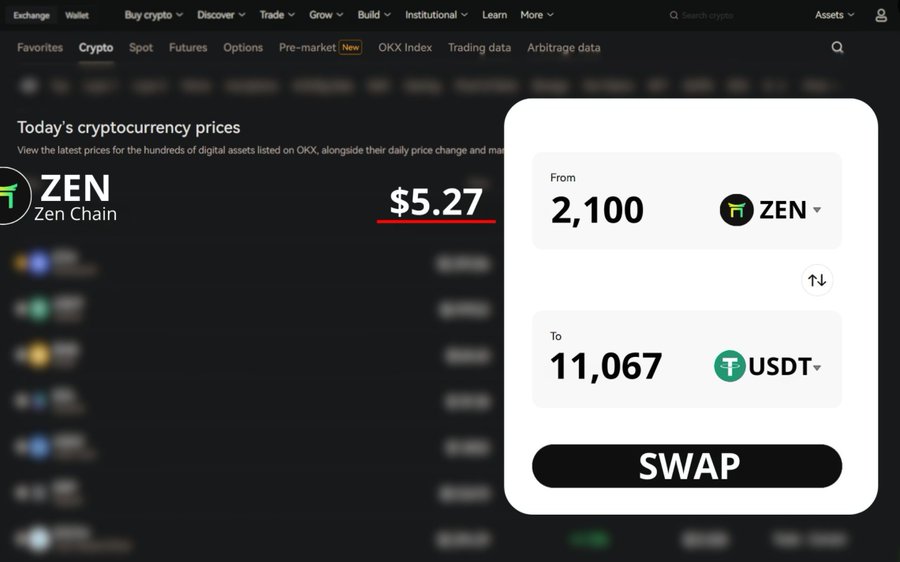
Task: Click the SWAP button
Action: 687,466
